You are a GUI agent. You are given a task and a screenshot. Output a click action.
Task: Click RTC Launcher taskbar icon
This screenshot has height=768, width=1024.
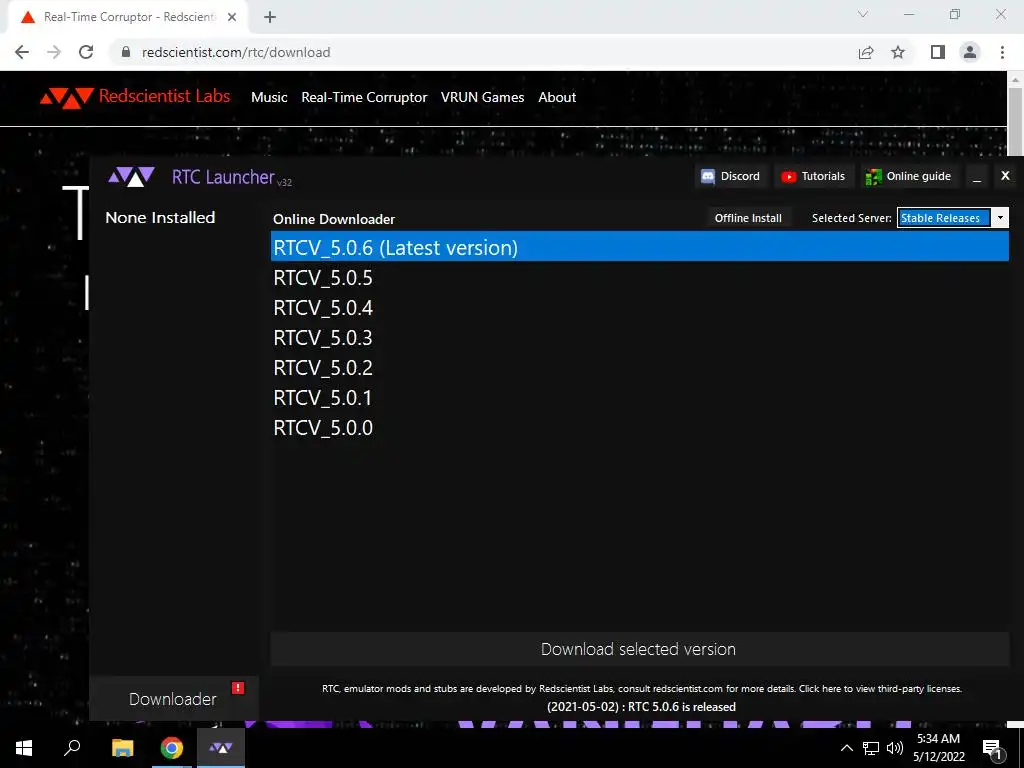click(221, 747)
